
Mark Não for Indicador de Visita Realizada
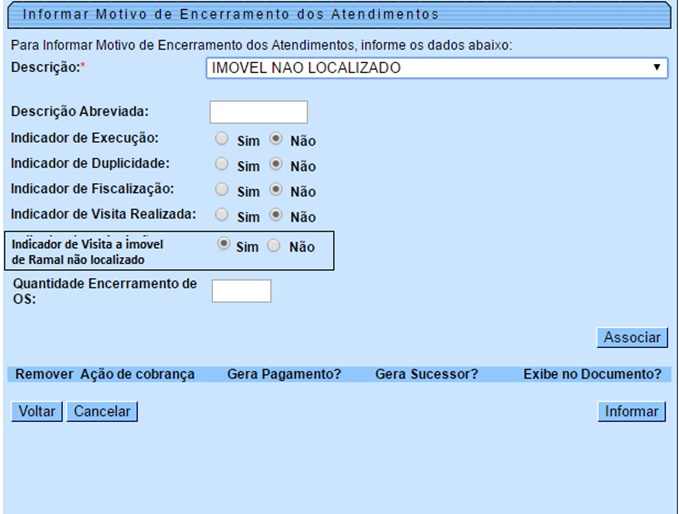click(x=277, y=215)
